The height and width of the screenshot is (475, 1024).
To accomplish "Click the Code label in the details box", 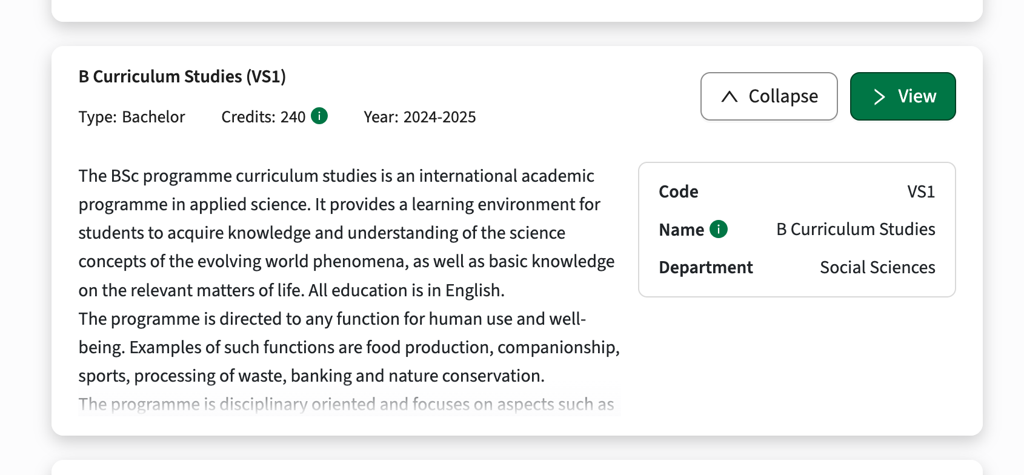I will (678, 191).
